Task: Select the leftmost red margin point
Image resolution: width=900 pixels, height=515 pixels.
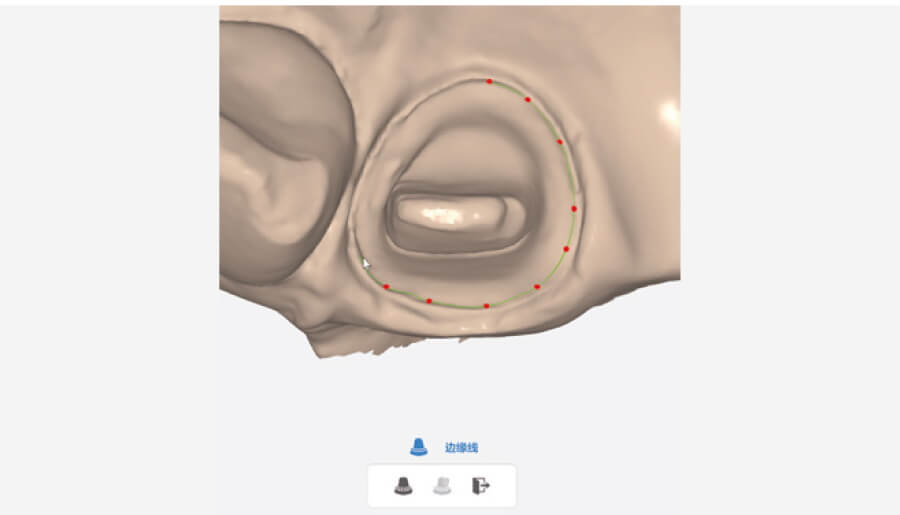Action: [x=386, y=286]
